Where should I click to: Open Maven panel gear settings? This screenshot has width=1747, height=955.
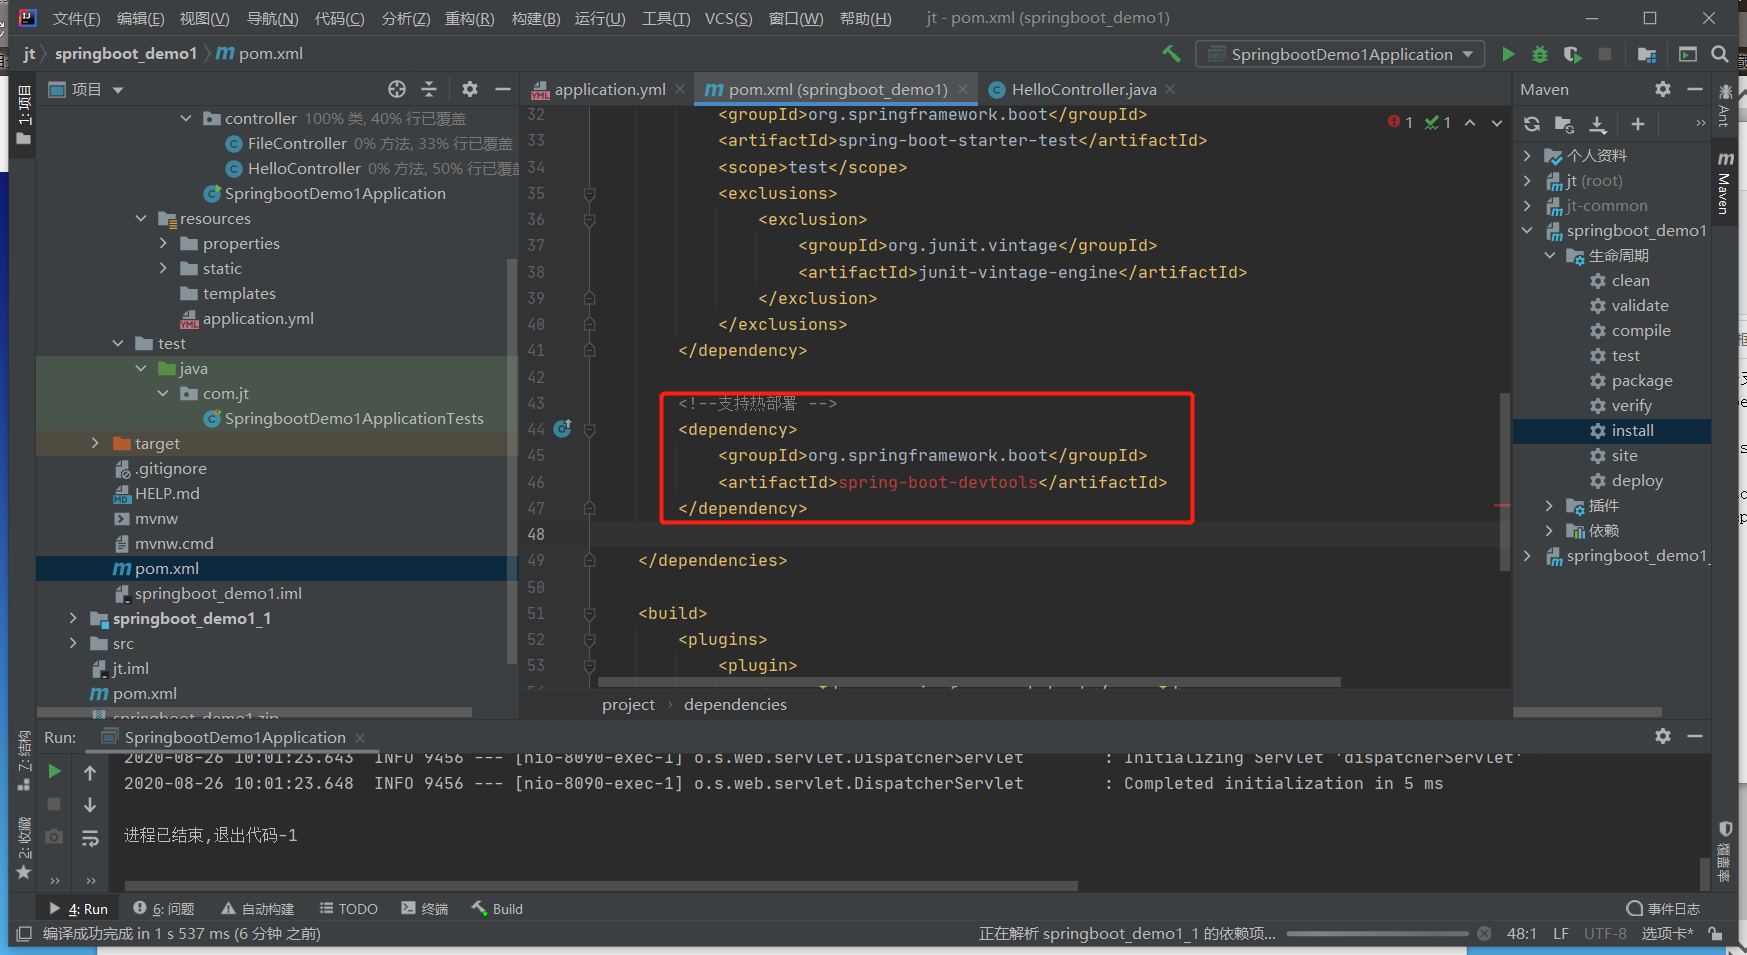(1663, 89)
